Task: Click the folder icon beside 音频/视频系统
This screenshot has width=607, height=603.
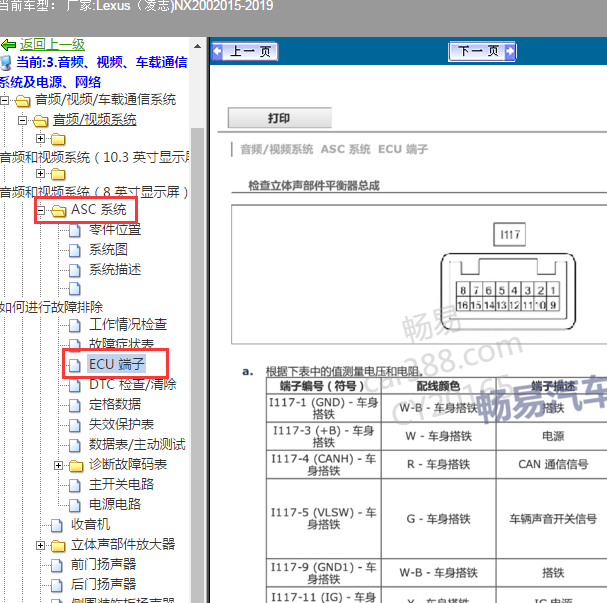Action: tap(41, 121)
